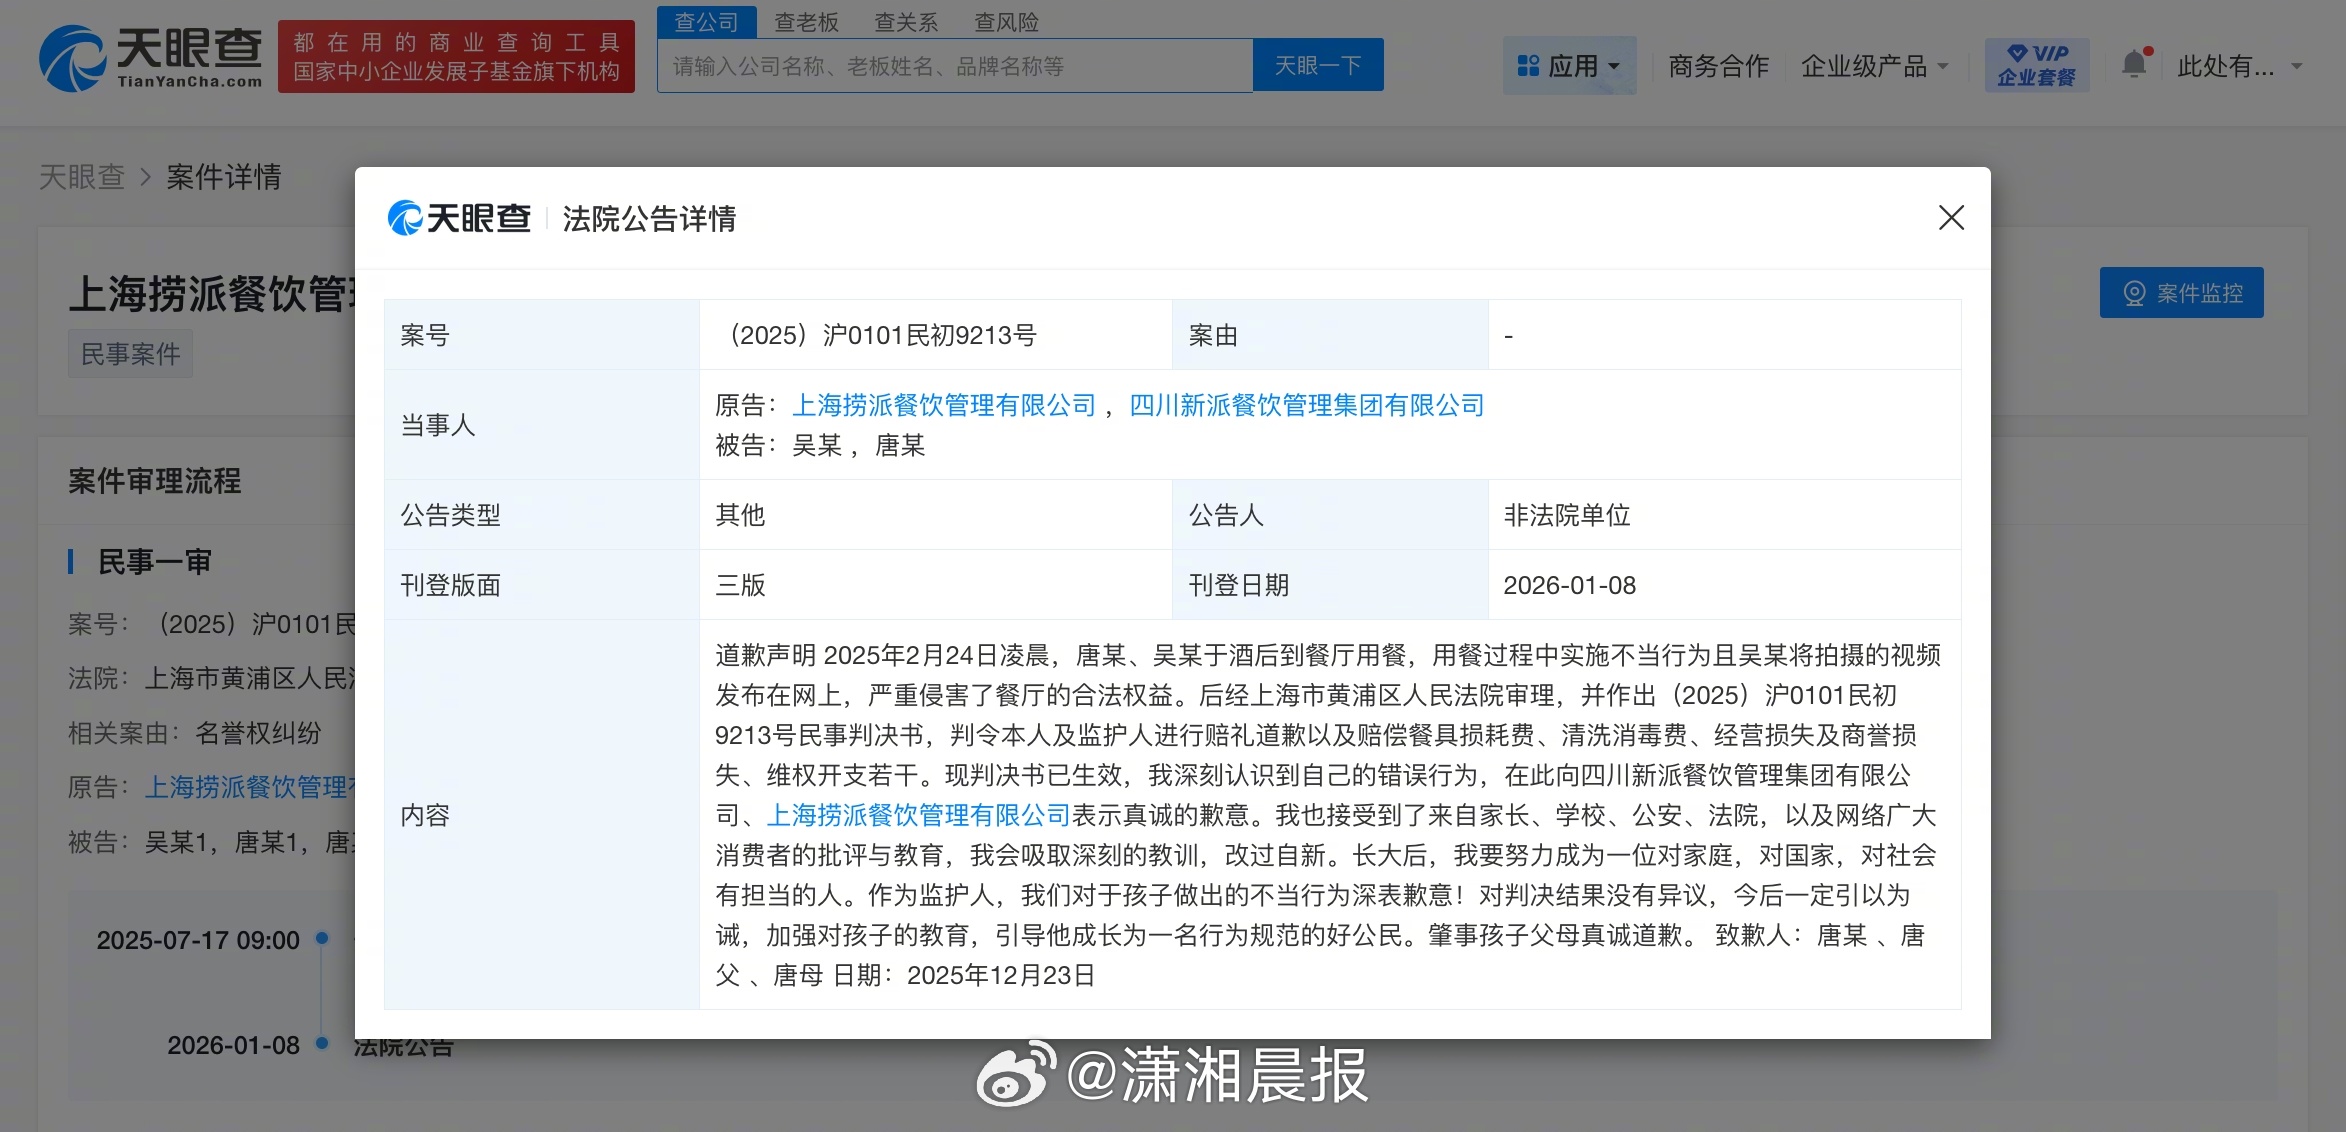This screenshot has width=2346, height=1132.
Task: Open the VIP企业套餐 membership icon
Action: click(x=2036, y=63)
